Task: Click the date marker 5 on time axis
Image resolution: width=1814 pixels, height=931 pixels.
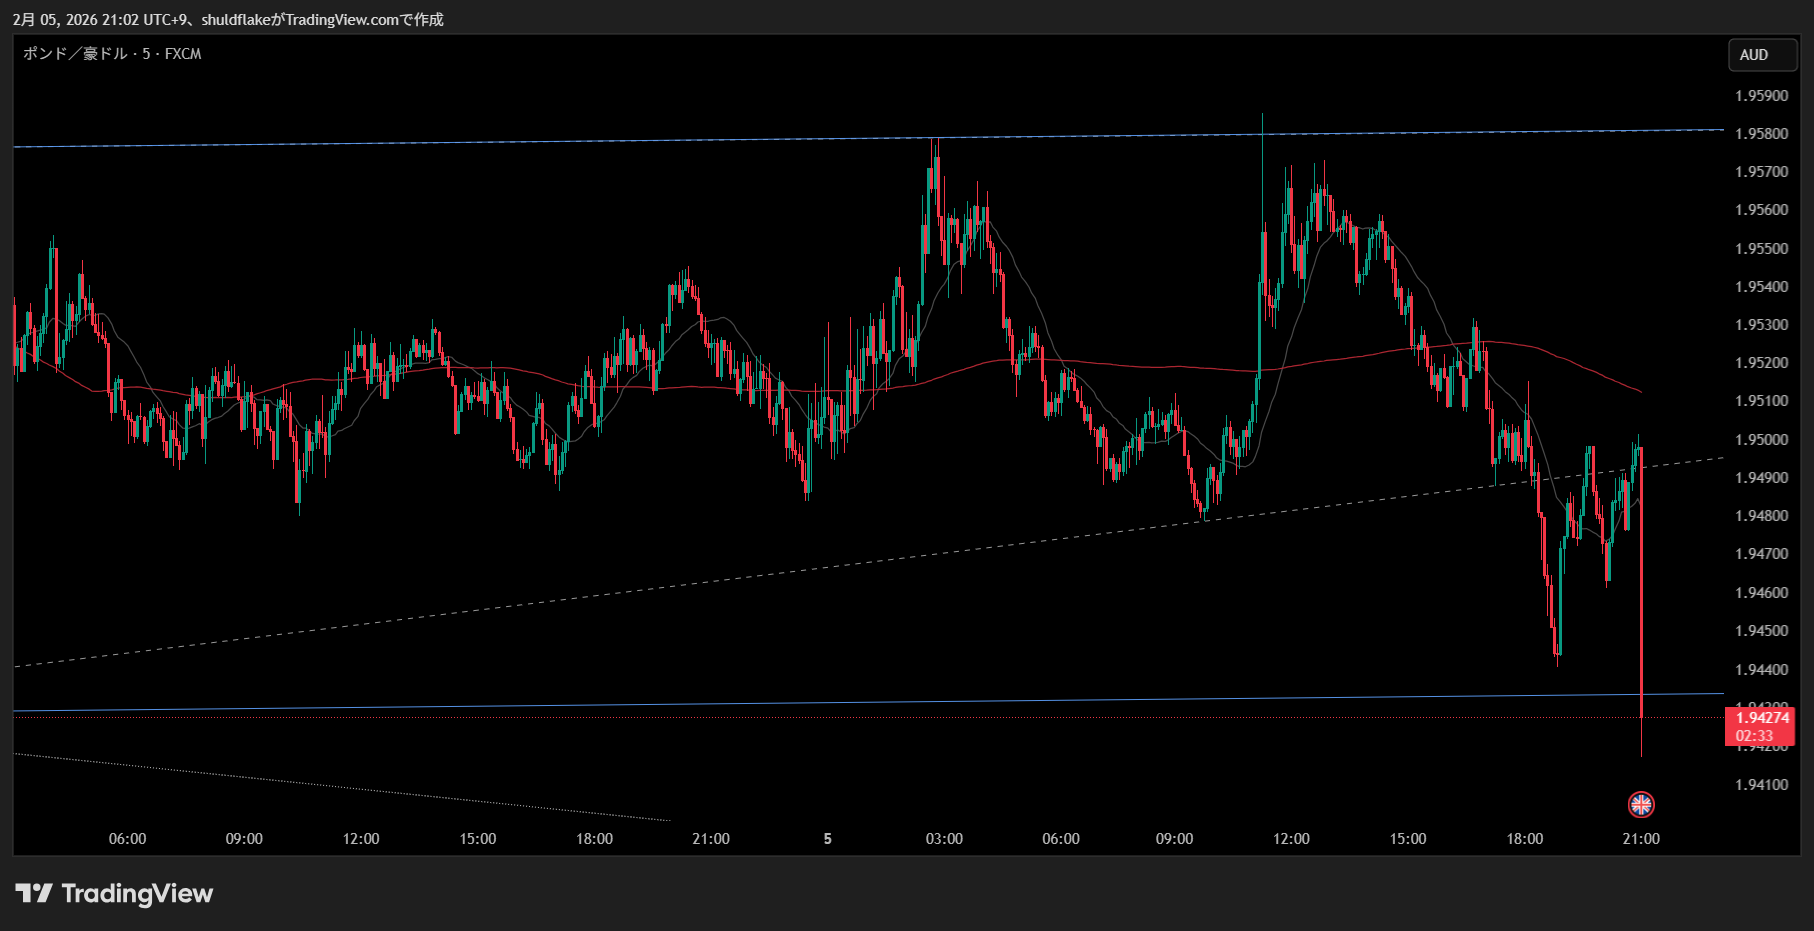Action: [x=827, y=839]
